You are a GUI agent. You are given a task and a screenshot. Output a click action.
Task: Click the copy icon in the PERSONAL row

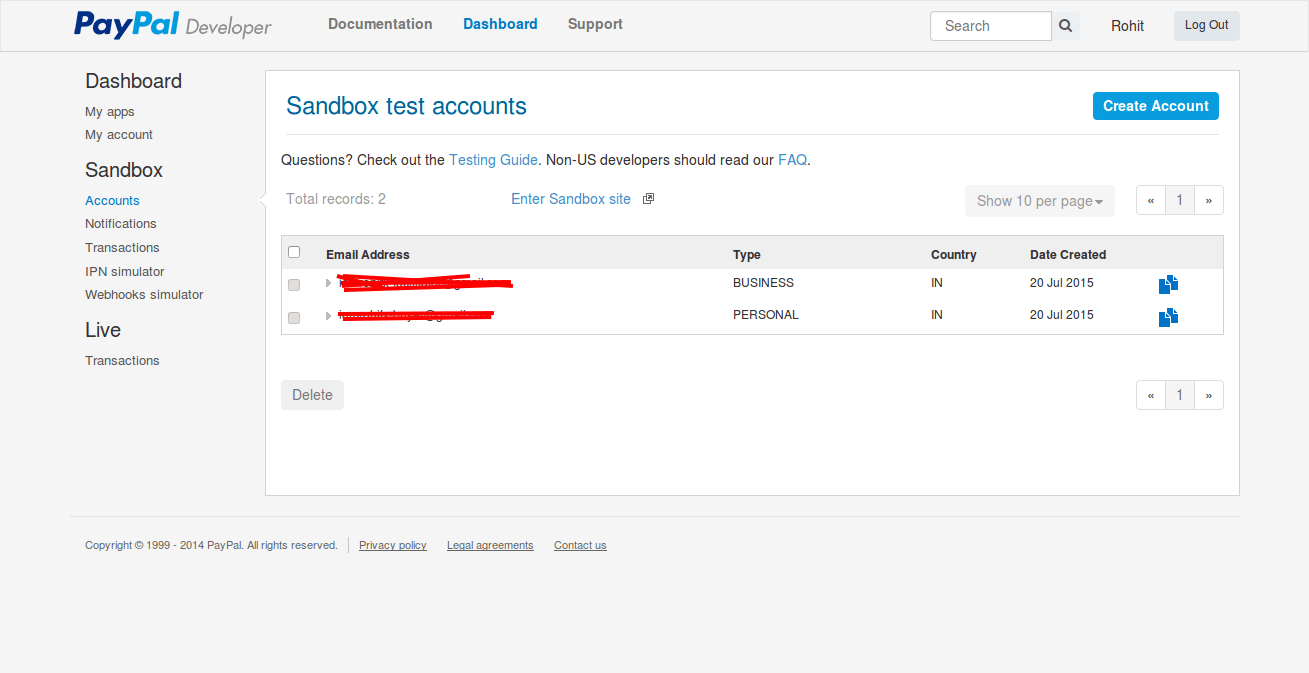point(1168,317)
